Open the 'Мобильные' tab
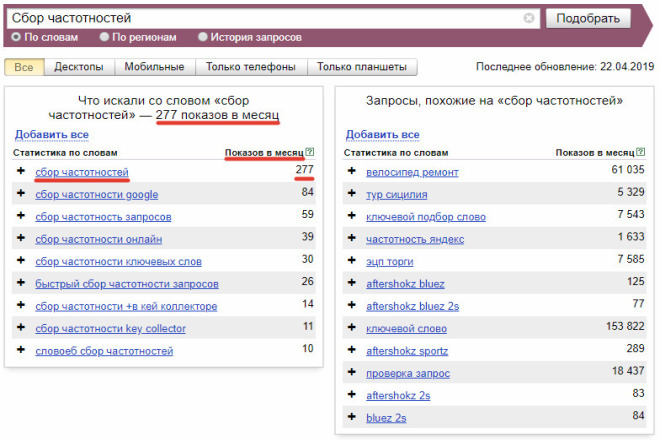The image size is (660, 440). click(x=153, y=68)
